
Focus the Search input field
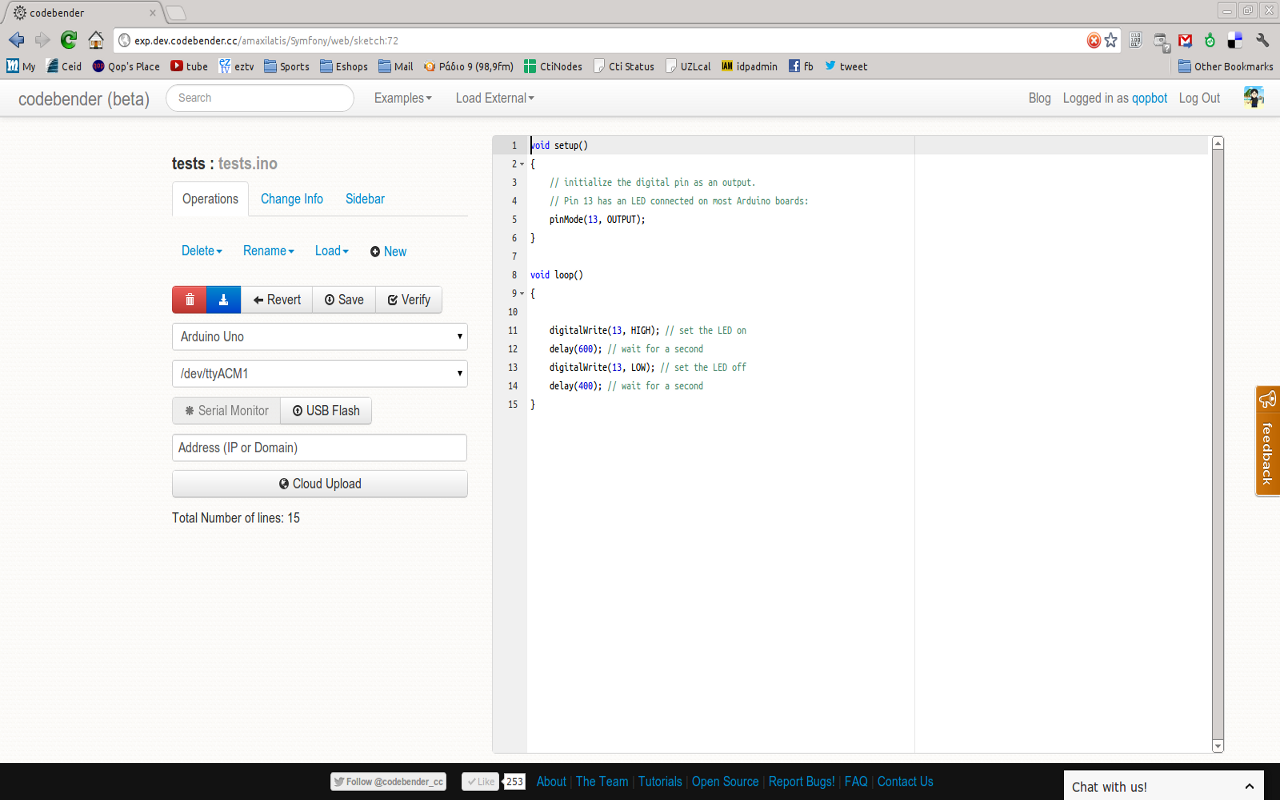[x=260, y=98]
